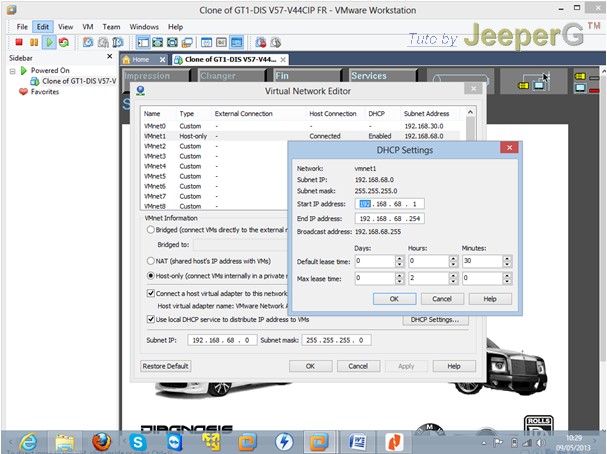
Task: Click OK in Virtual Network Editor
Action: [x=310, y=366]
